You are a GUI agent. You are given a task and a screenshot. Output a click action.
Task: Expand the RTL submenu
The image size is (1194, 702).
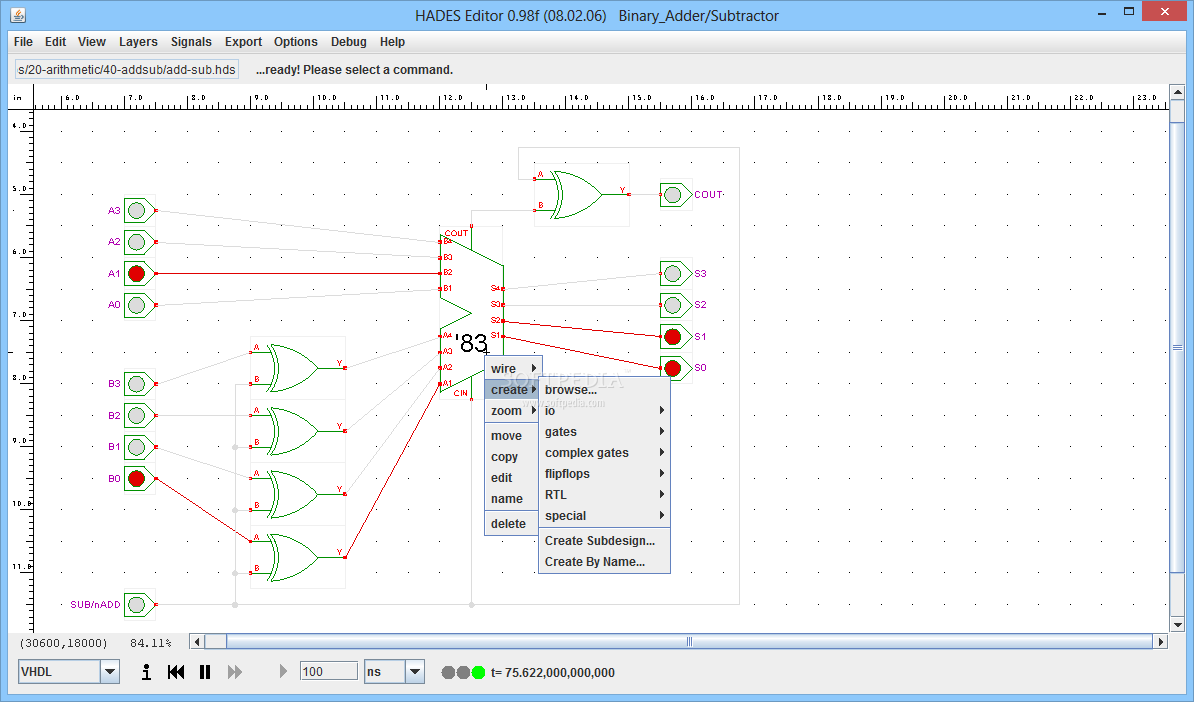click(x=604, y=494)
